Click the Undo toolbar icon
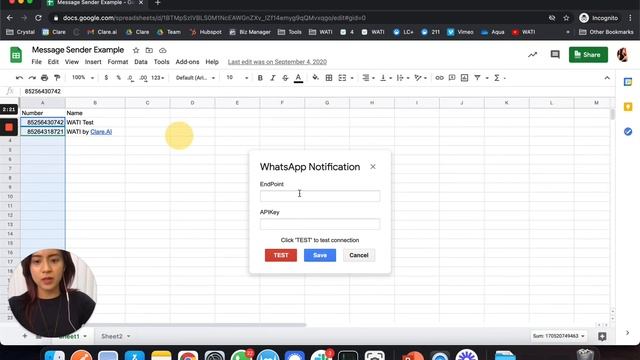This screenshot has height=360, width=640. point(19,78)
